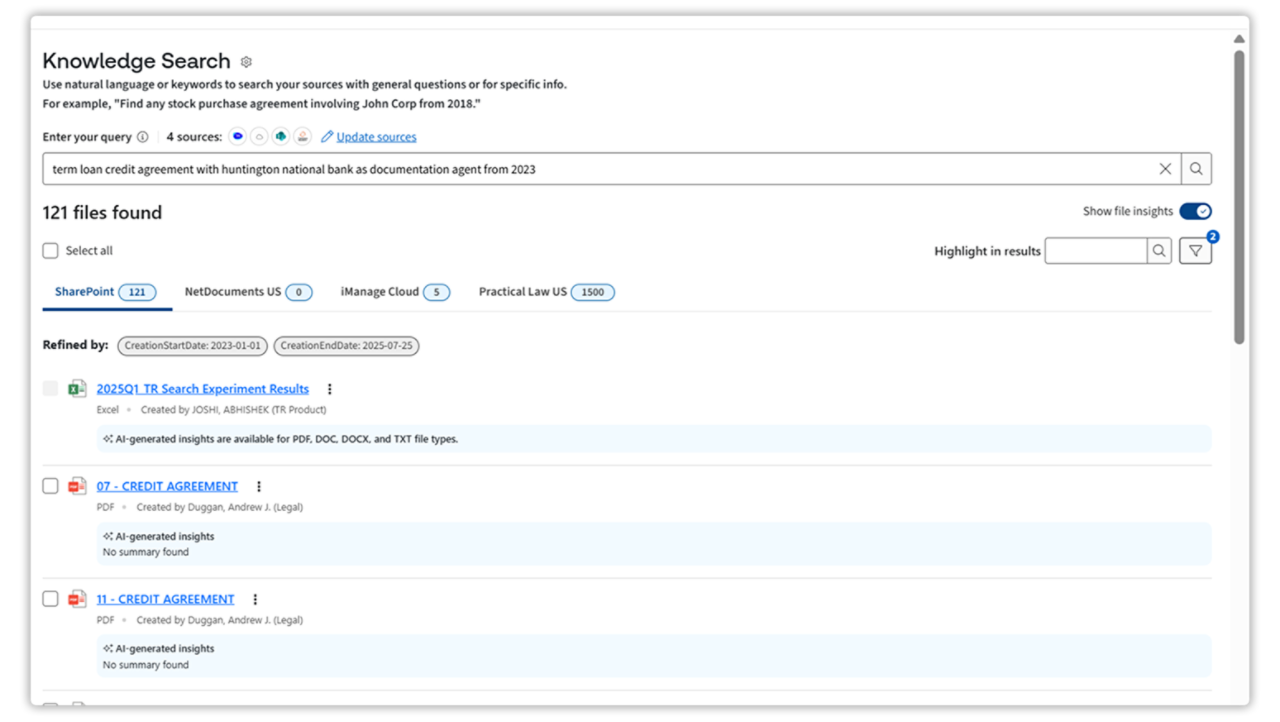The image size is (1280, 722).
Task: Run the search with the magnifier icon
Action: 1196,168
